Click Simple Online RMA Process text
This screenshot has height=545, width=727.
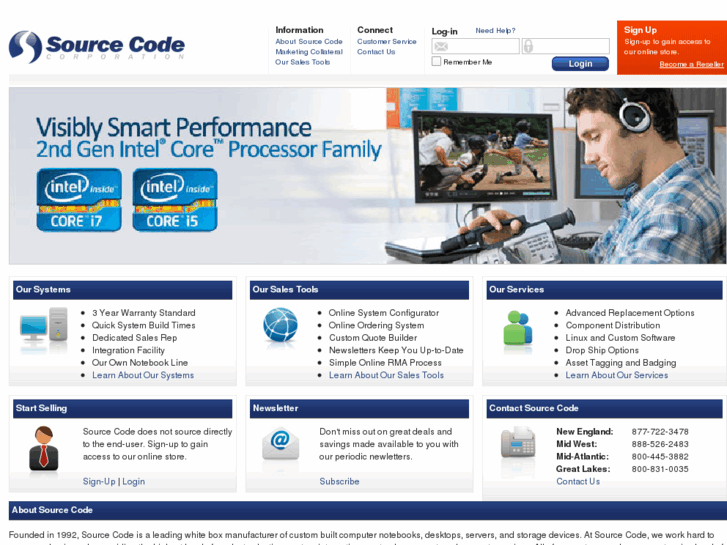(x=385, y=363)
